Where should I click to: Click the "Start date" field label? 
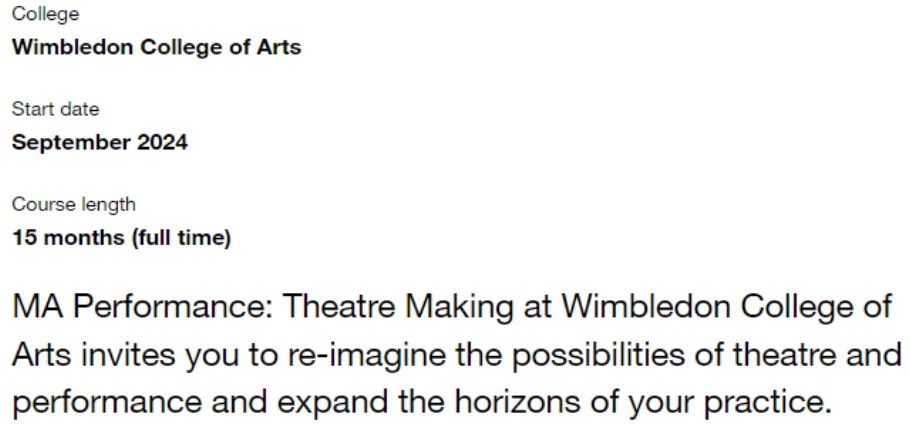pyautogui.click(x=56, y=109)
